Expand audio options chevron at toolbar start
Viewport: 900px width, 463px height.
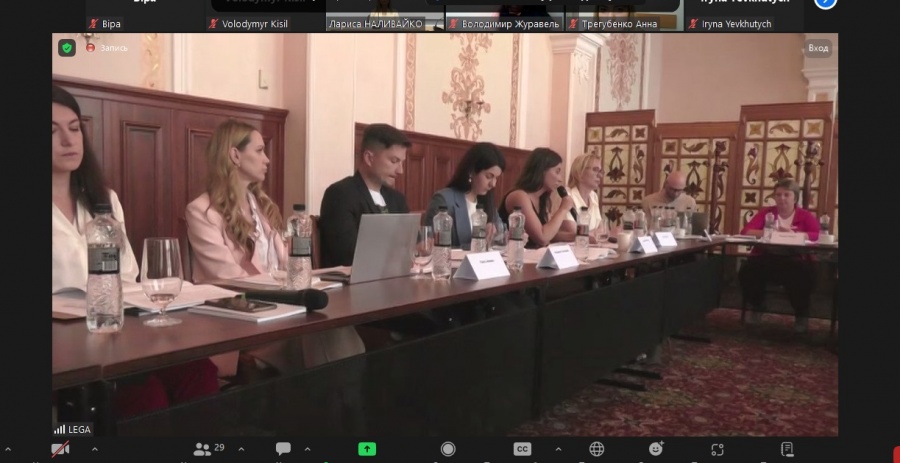coord(8,449)
